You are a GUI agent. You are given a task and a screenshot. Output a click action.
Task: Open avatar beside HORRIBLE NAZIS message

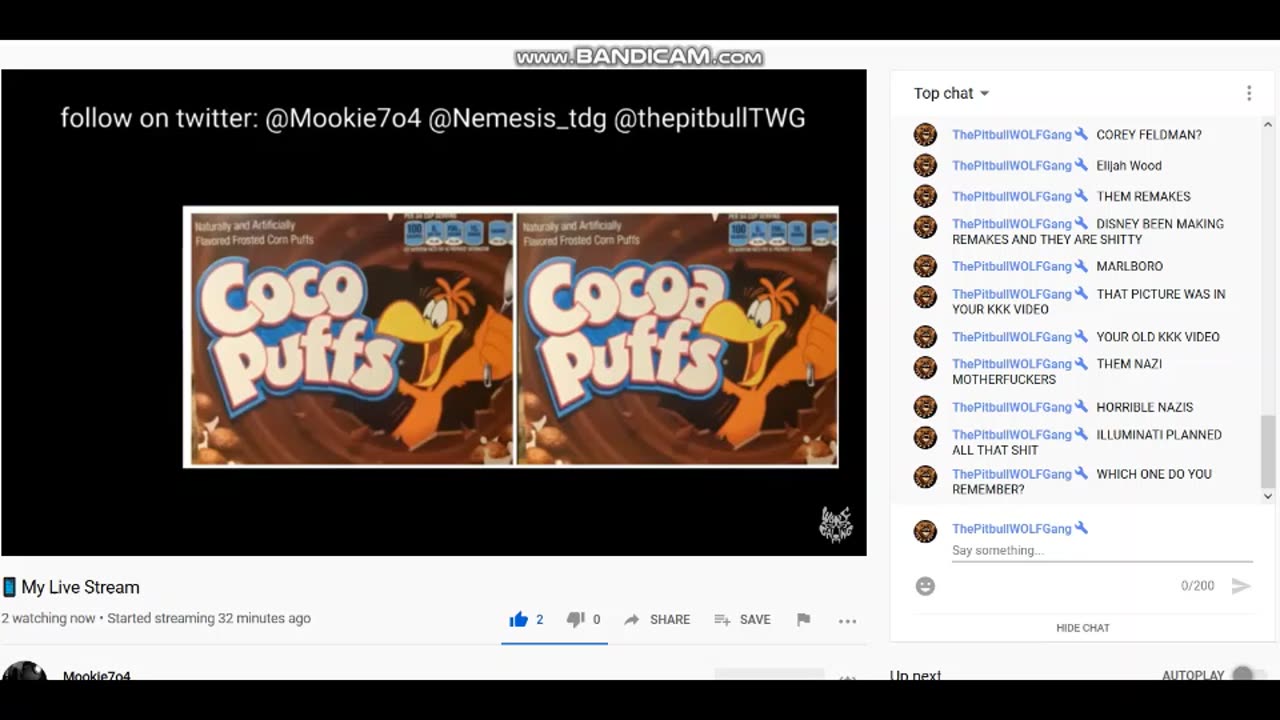click(x=925, y=407)
